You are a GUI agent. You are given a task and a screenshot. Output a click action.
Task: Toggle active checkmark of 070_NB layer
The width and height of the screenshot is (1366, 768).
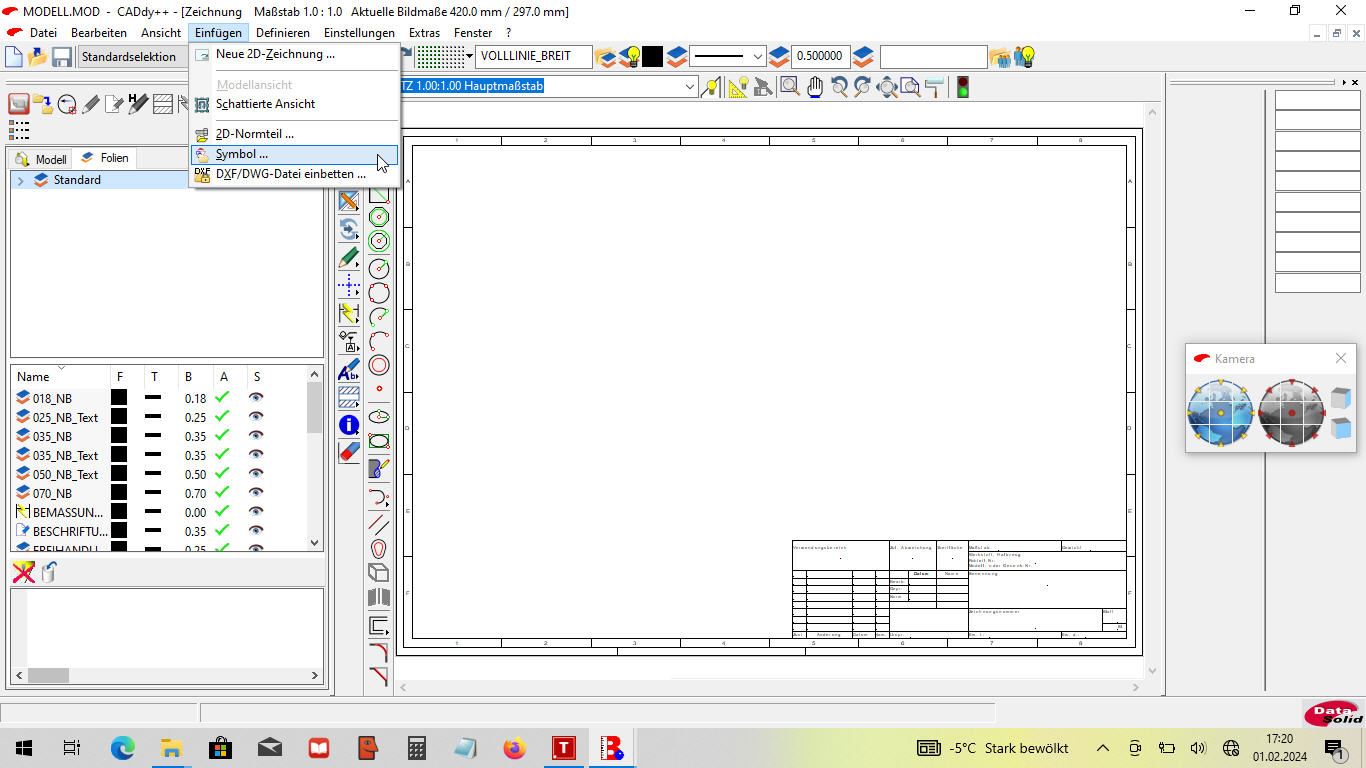pyautogui.click(x=222, y=493)
